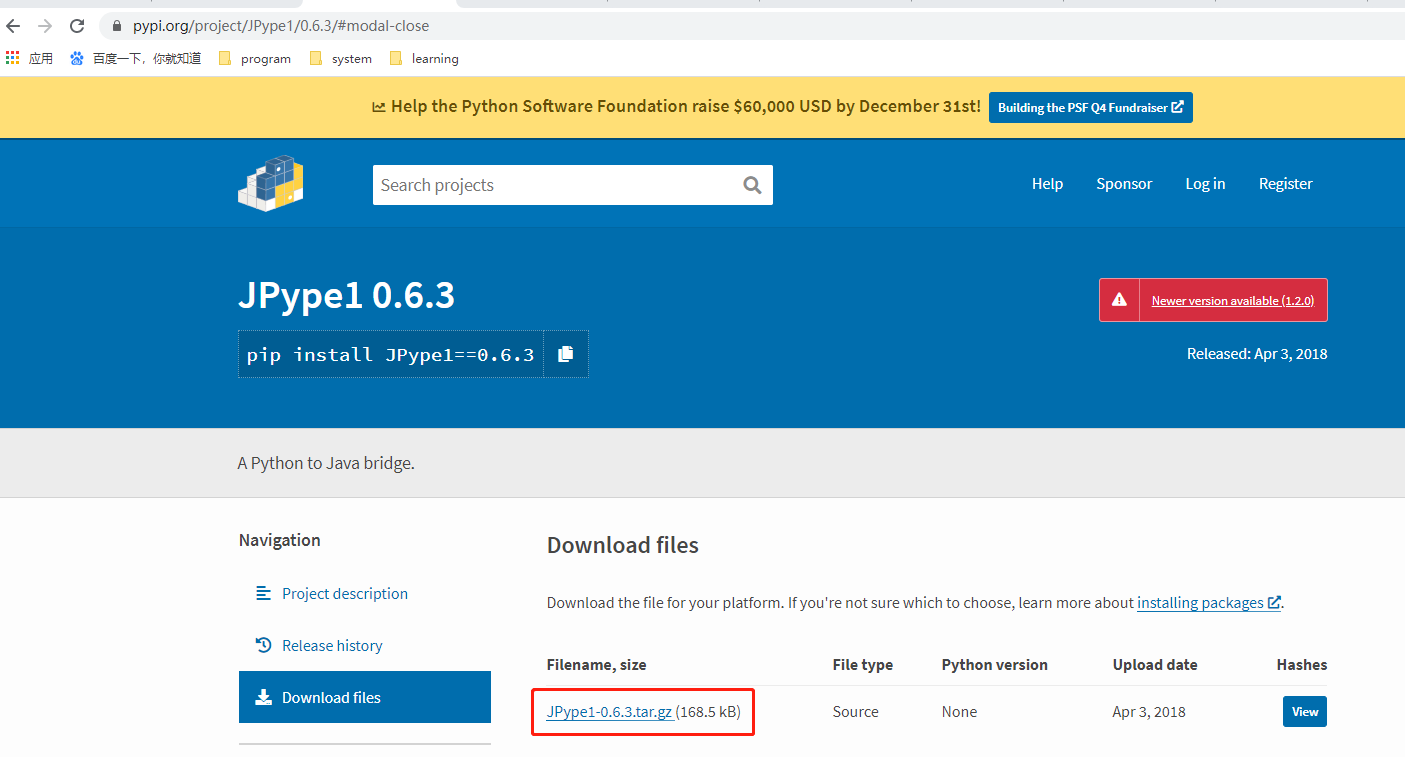Viewport: 1405px width, 757px height.
Task: Click the Download files section heading
Action: click(622, 545)
